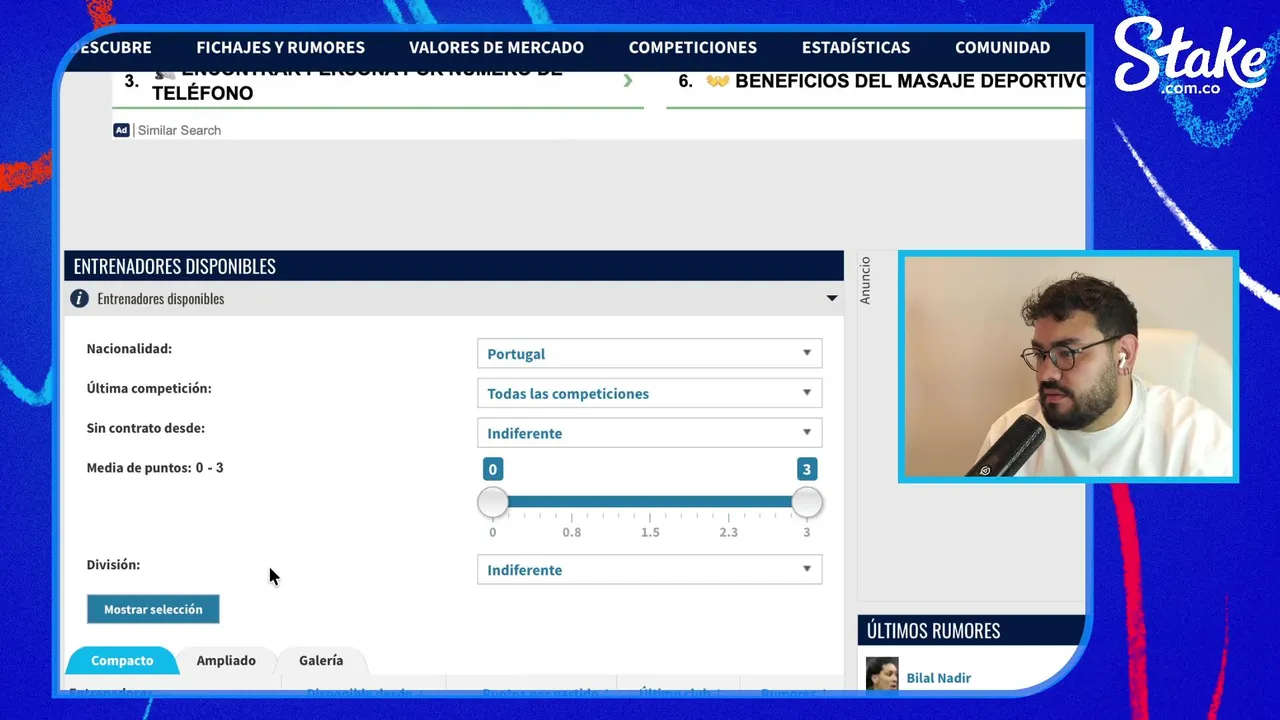Click the Media de puntos: 0 - 3 label

point(155,468)
